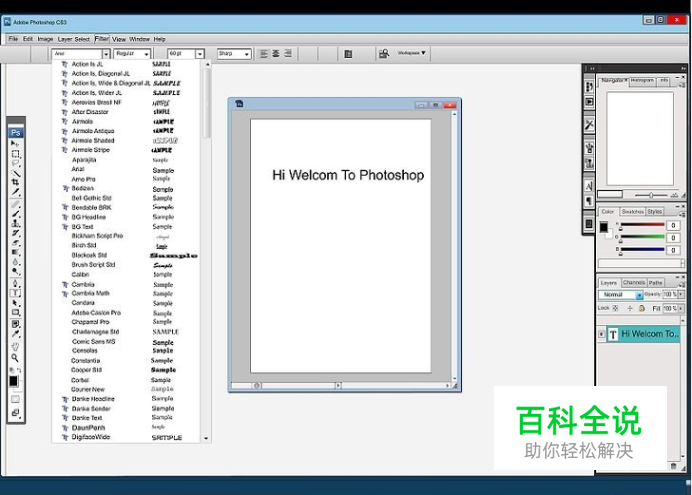Select the Eyedropper tool
Screen dimensions: 692x495
(x=15, y=334)
